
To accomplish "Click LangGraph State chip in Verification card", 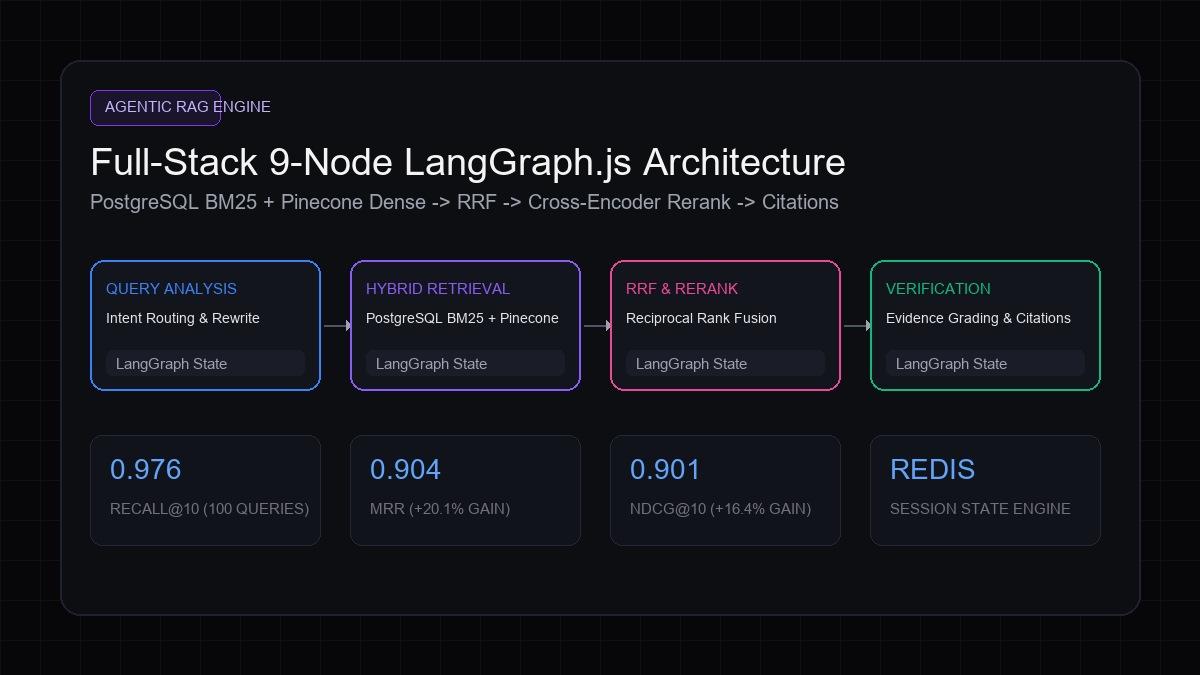I will [985, 363].
